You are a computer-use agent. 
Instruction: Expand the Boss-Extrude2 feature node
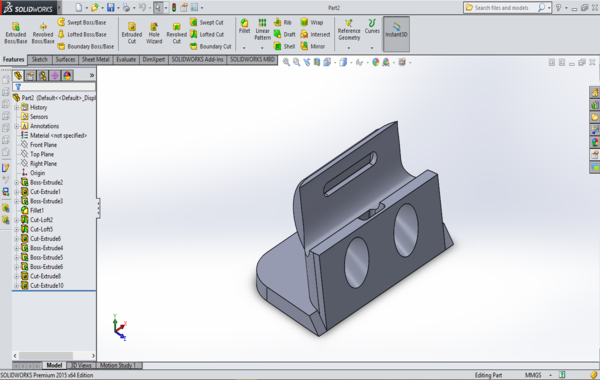tap(16, 183)
